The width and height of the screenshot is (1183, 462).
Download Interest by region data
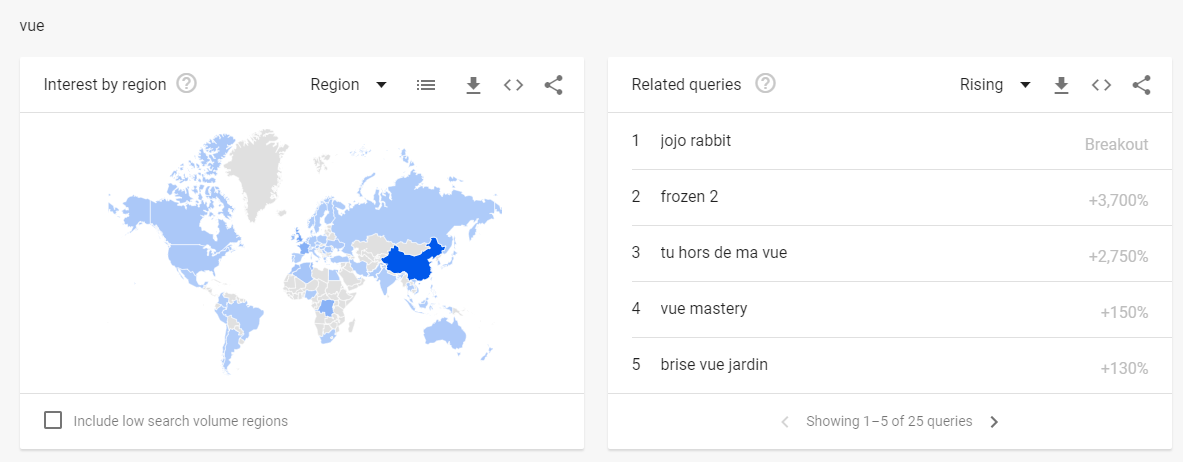click(473, 85)
